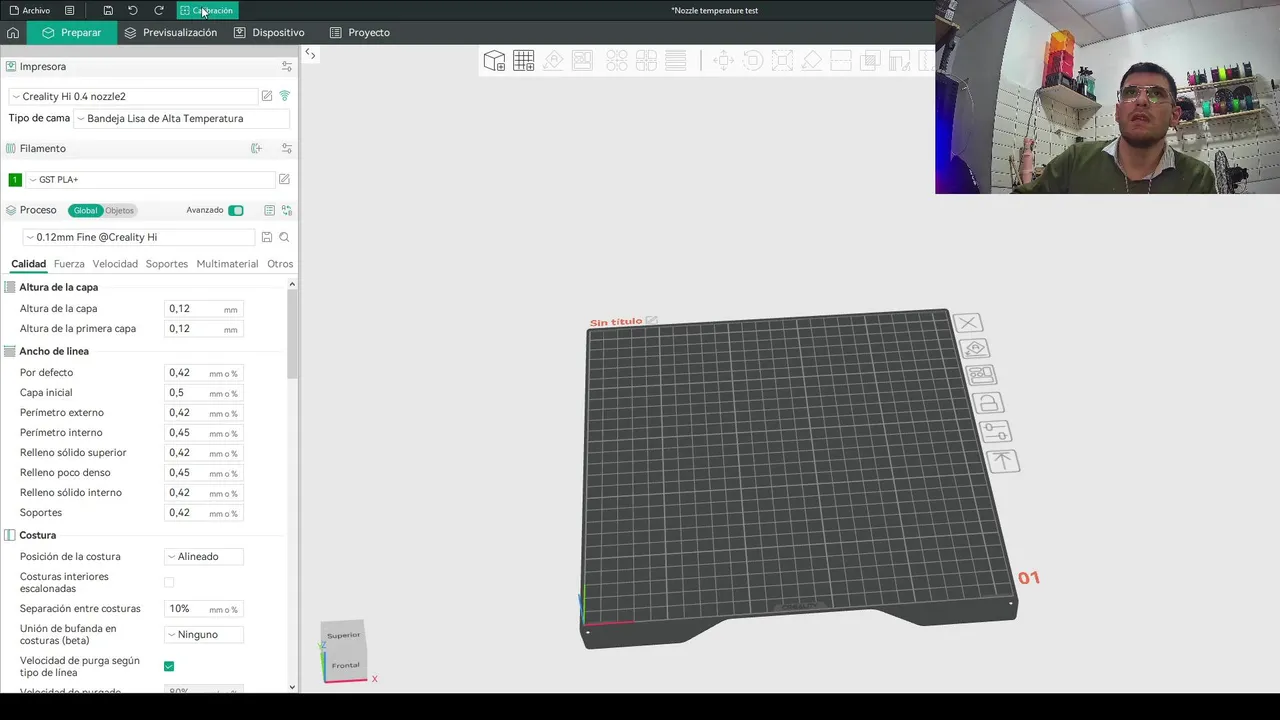Click the Calibración button
The height and width of the screenshot is (720, 1280).
click(x=207, y=10)
